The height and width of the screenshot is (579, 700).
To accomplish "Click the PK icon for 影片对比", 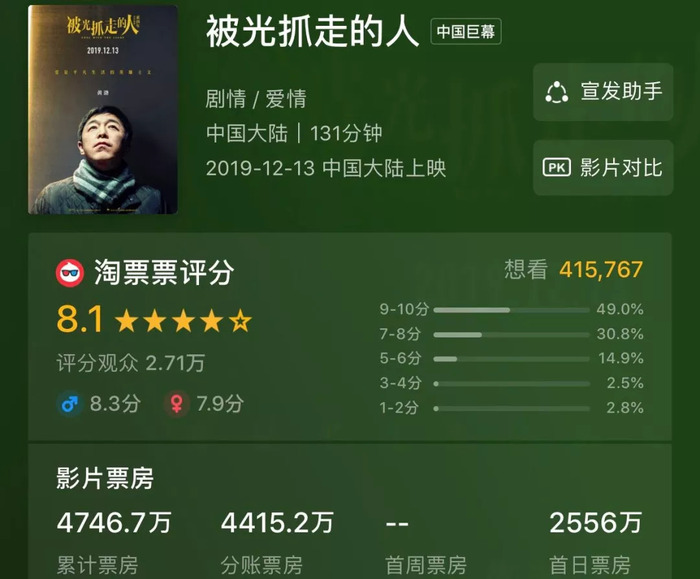I will (556, 168).
